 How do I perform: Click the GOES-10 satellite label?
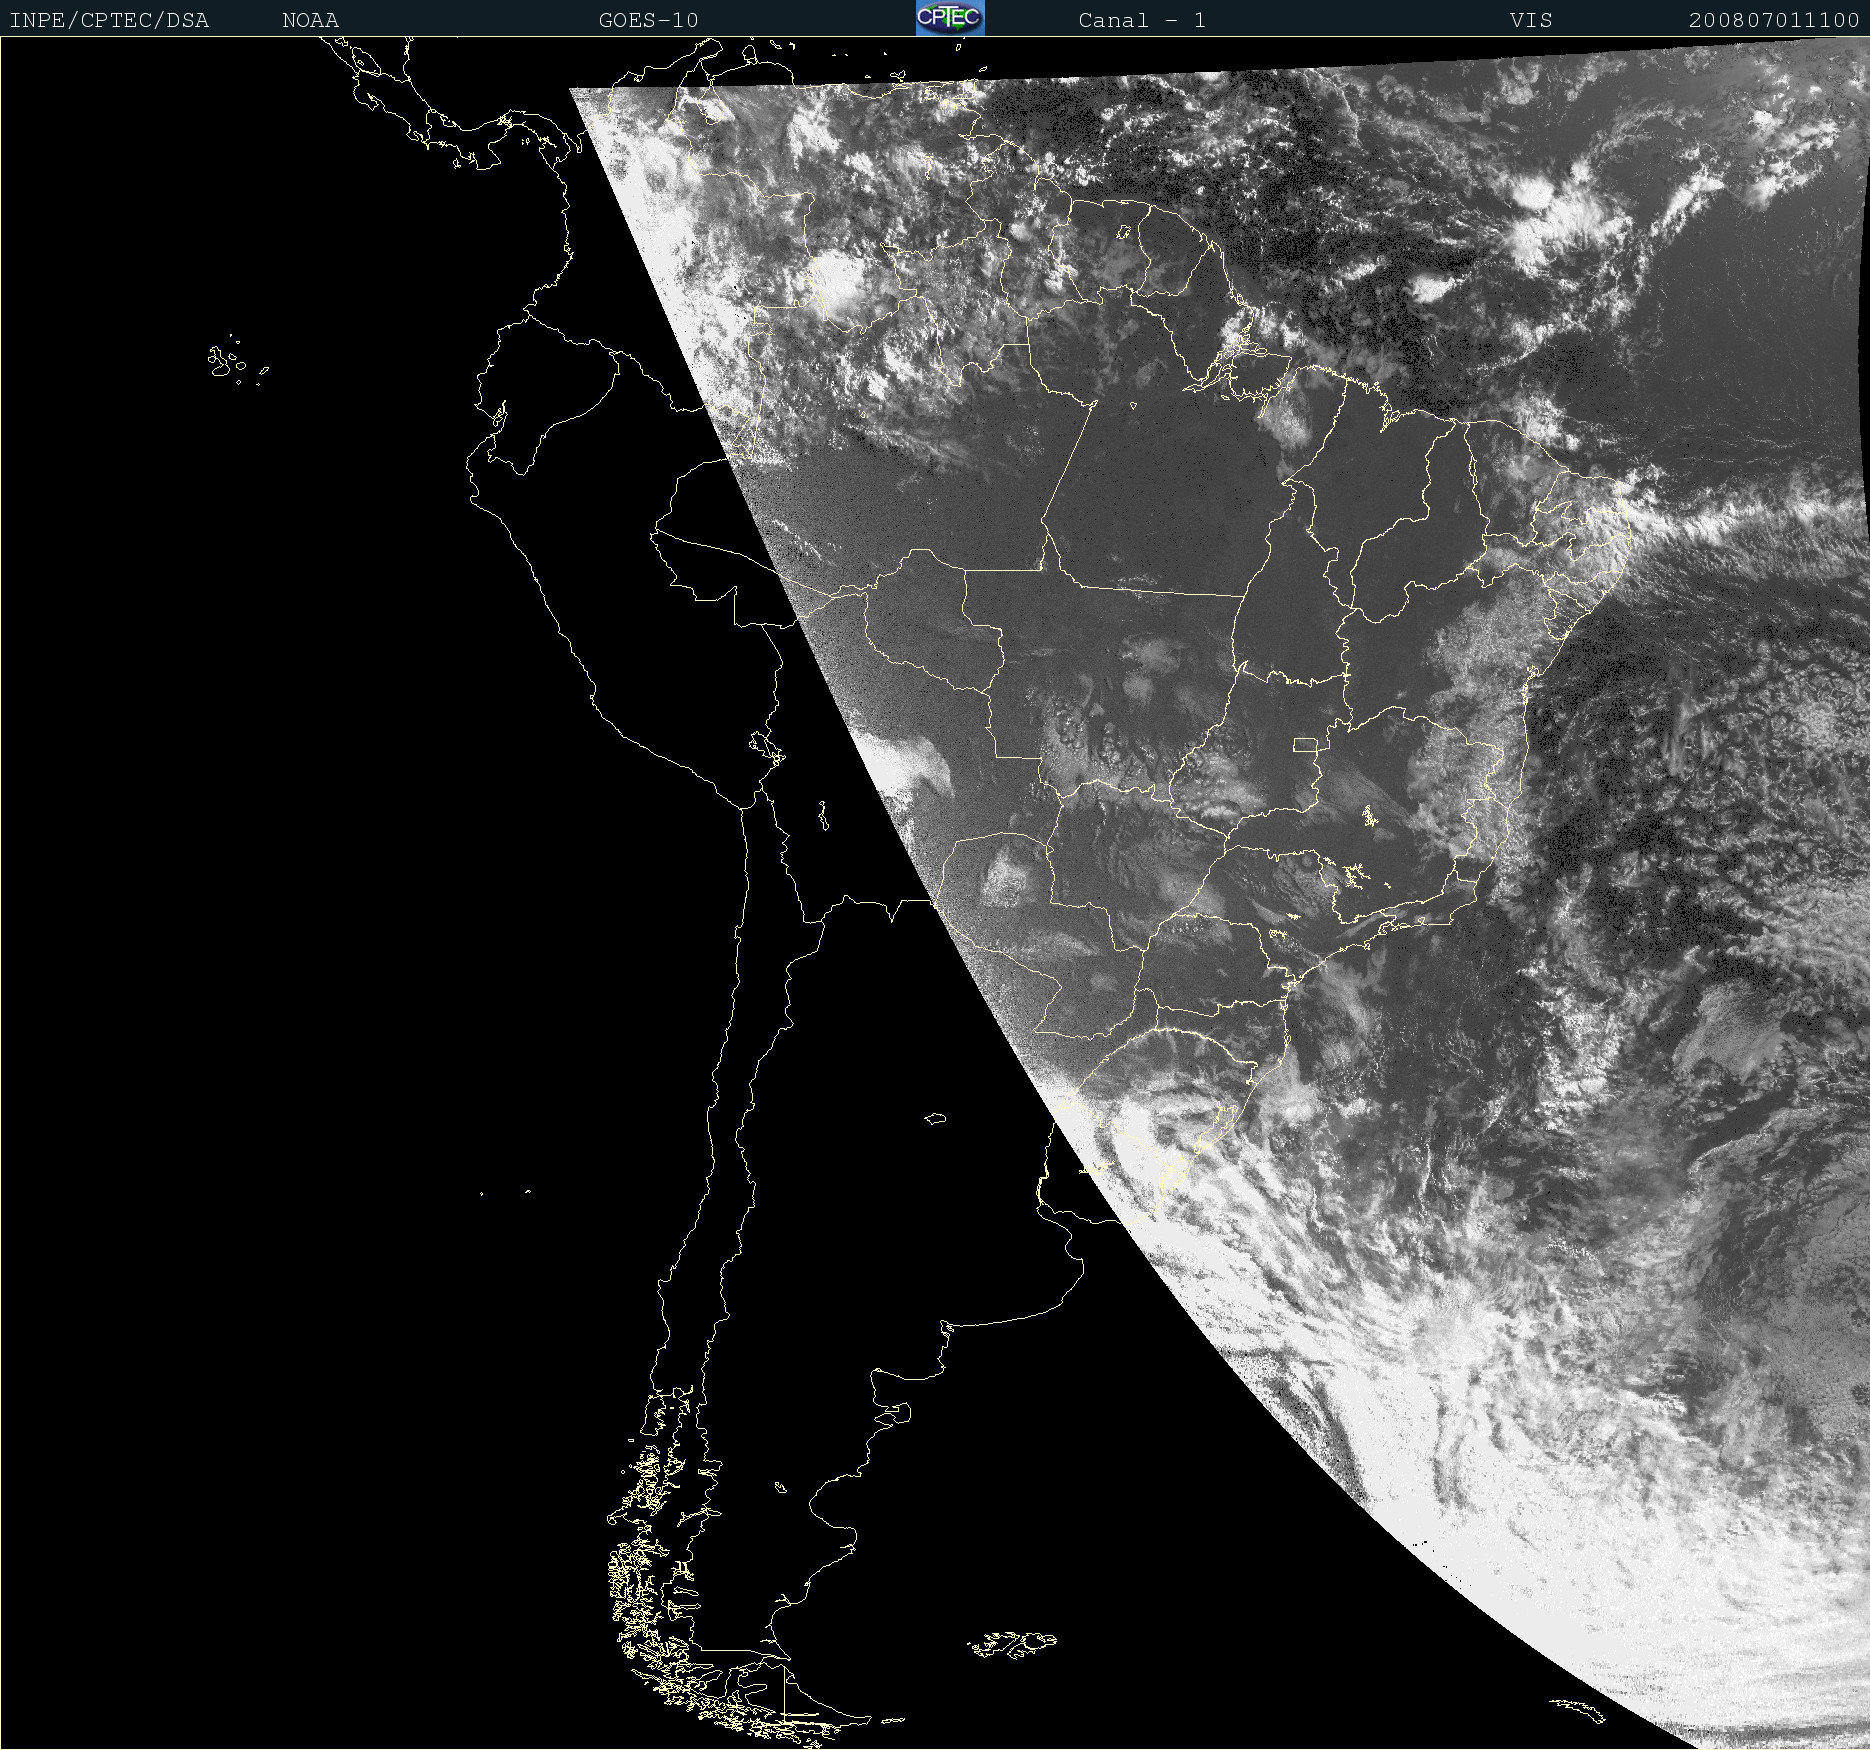648,20
